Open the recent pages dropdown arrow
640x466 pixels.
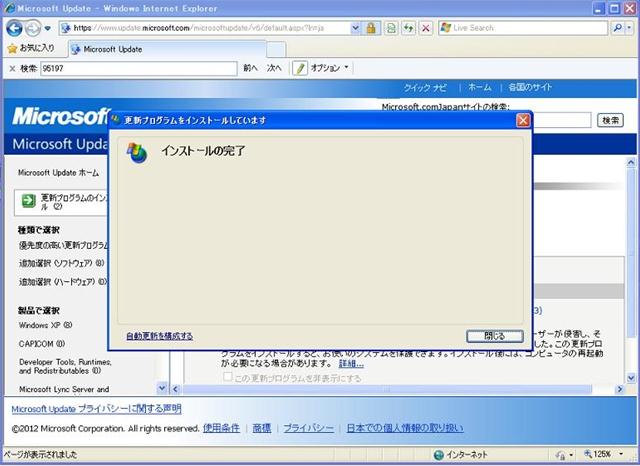48,29
